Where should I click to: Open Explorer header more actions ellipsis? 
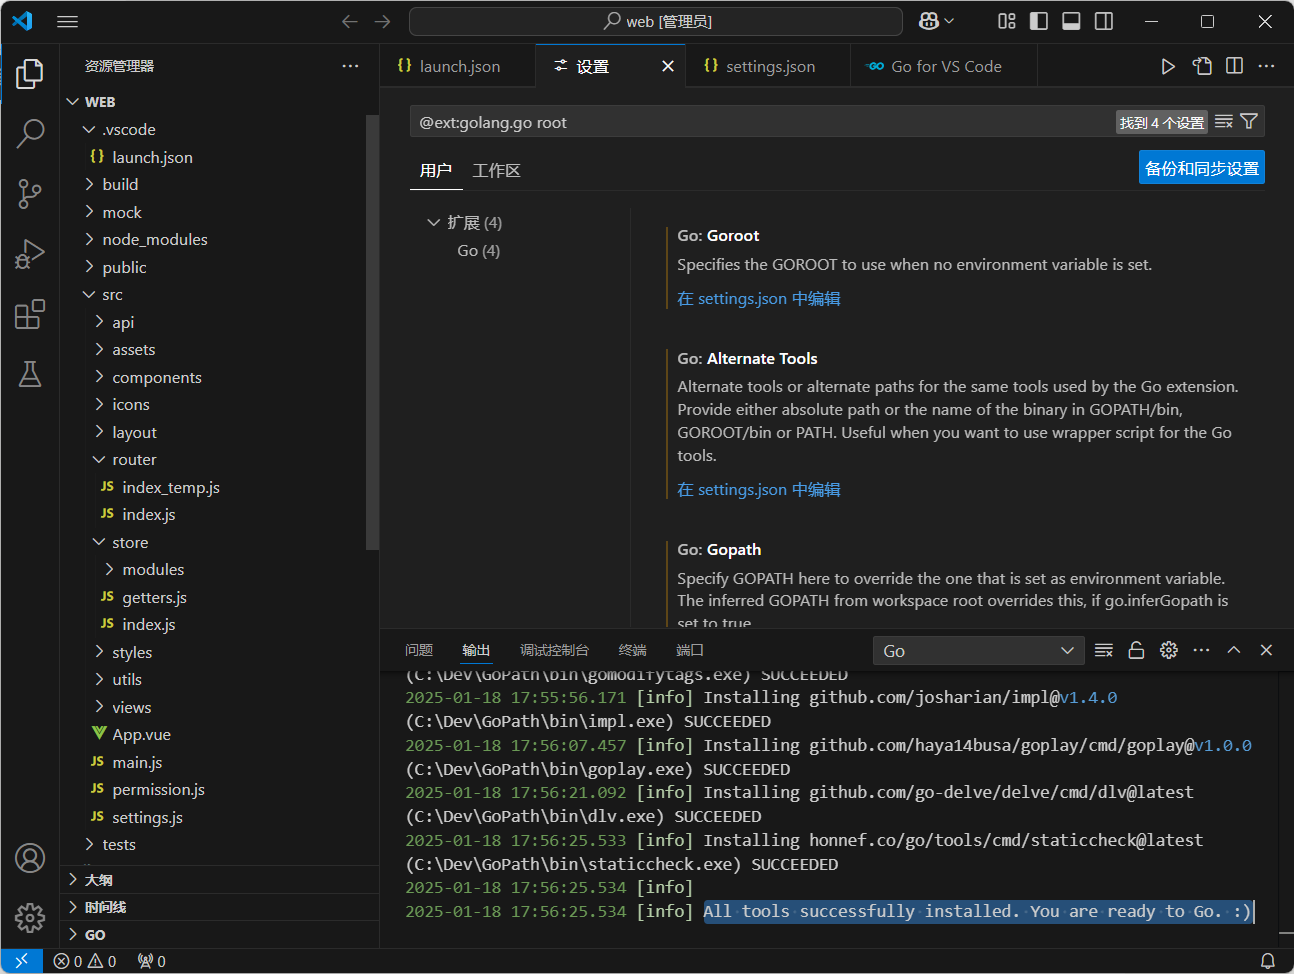(x=350, y=66)
